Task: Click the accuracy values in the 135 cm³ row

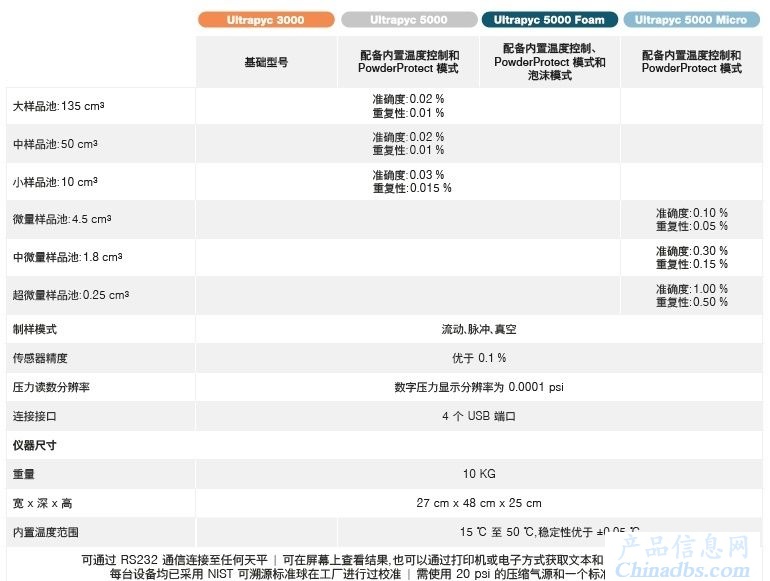Action: [x=408, y=106]
